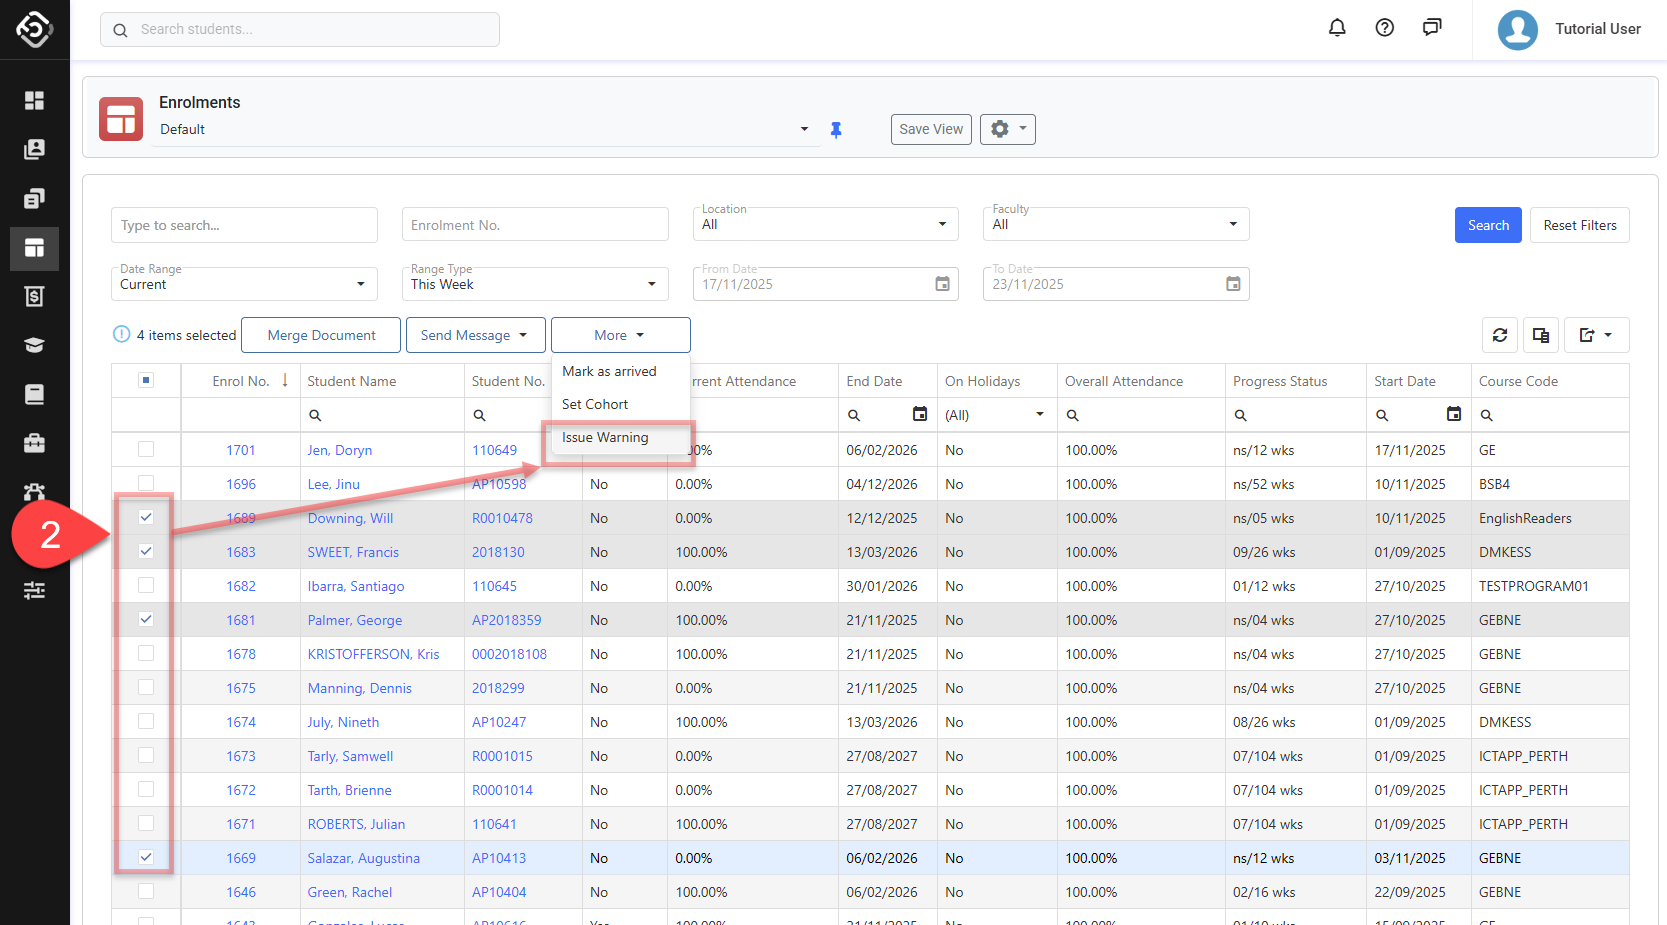The width and height of the screenshot is (1667, 925).
Task: Open the help question mark icon
Action: 1384,28
